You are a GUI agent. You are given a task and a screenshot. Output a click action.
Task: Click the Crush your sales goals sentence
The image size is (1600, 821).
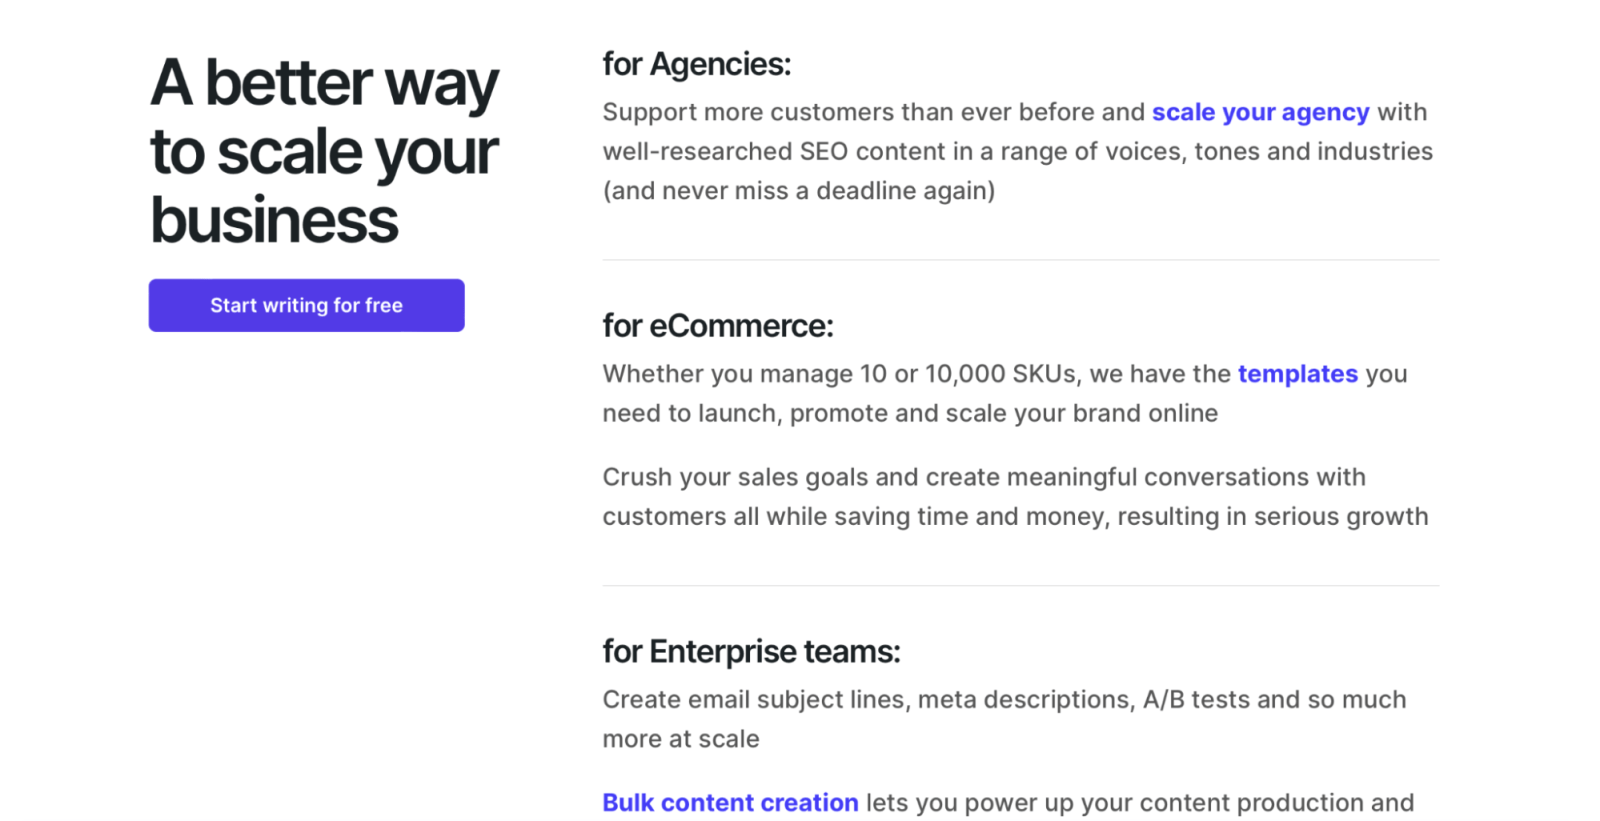click(x=983, y=478)
